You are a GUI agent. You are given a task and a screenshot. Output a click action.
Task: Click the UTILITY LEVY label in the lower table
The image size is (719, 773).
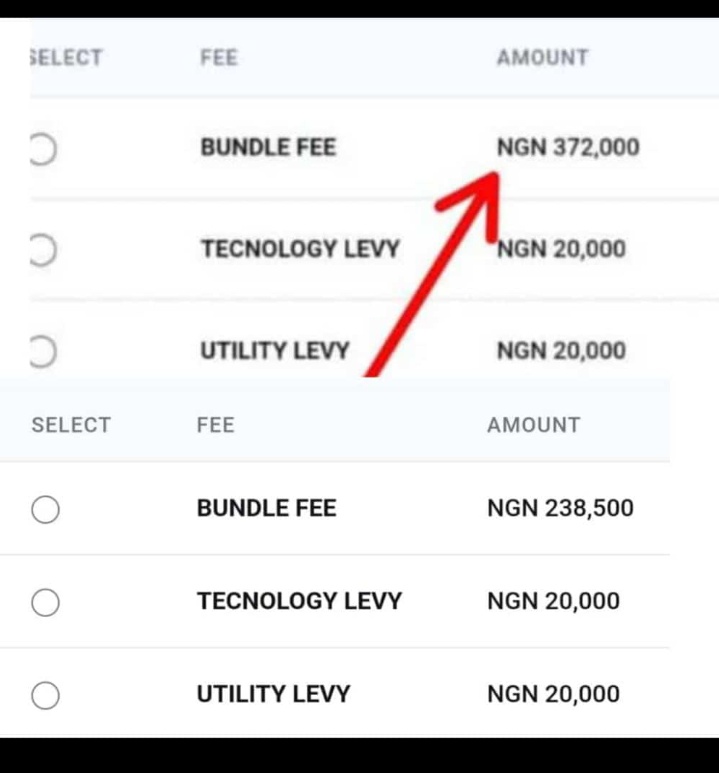[x=273, y=694]
